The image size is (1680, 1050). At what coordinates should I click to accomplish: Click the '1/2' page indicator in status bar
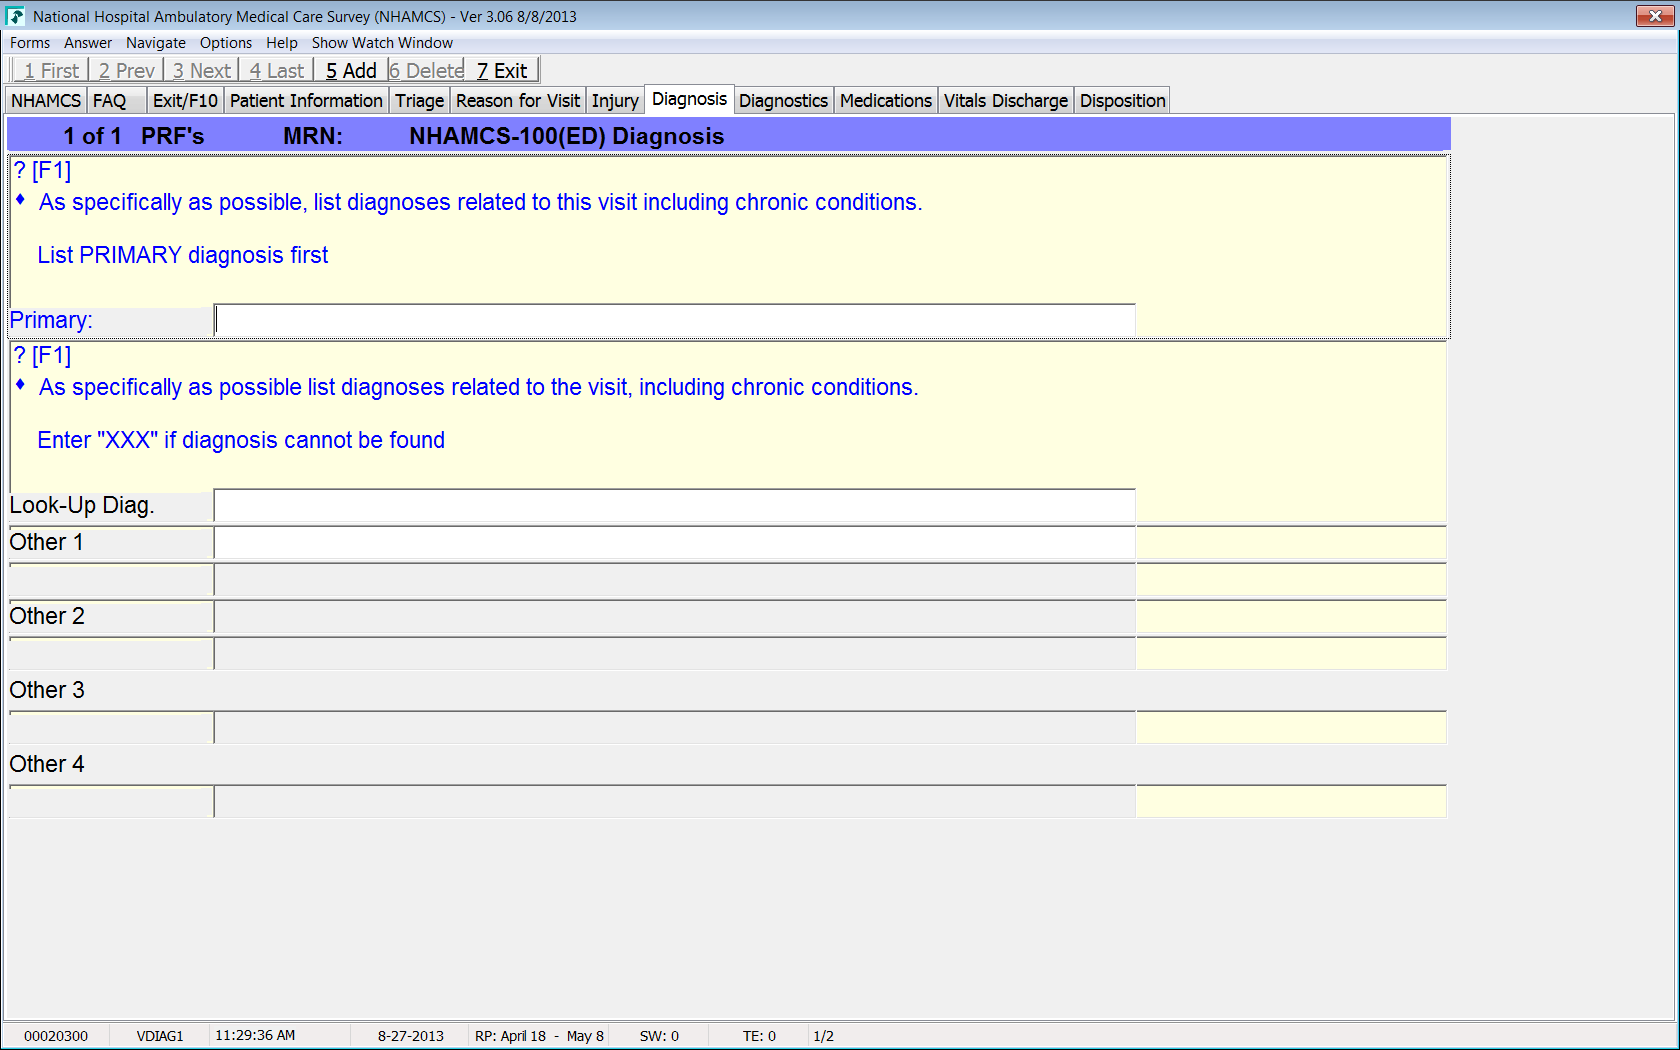point(823,1036)
